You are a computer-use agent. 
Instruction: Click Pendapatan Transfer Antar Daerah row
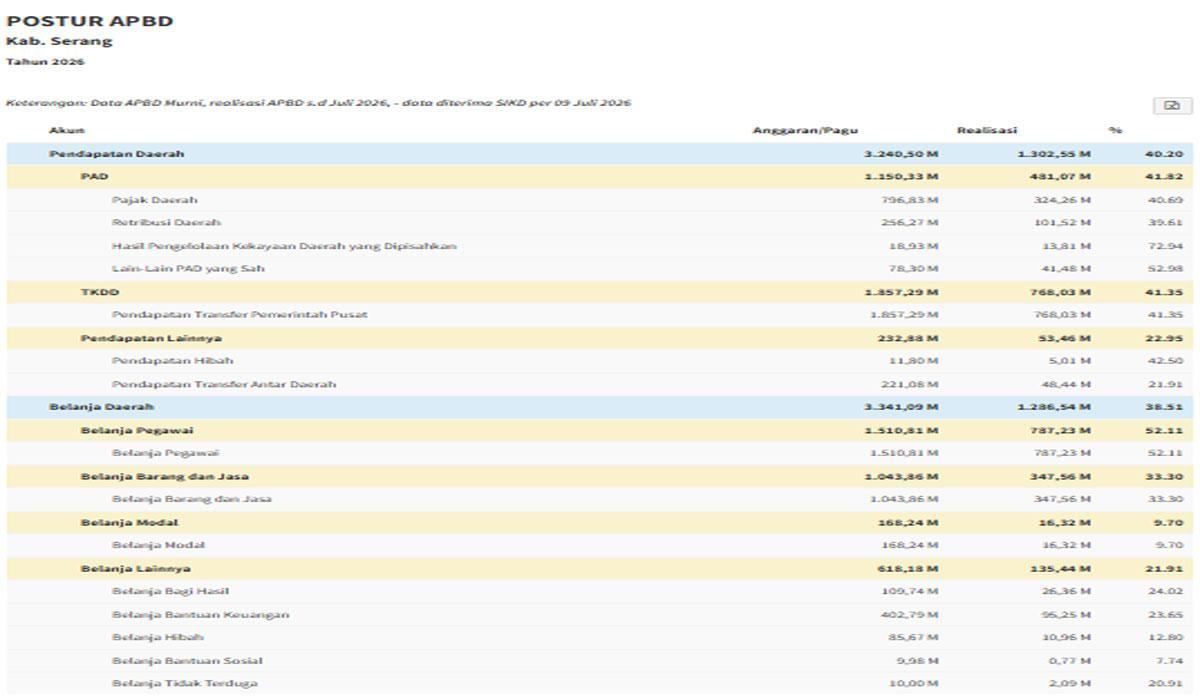(600, 384)
